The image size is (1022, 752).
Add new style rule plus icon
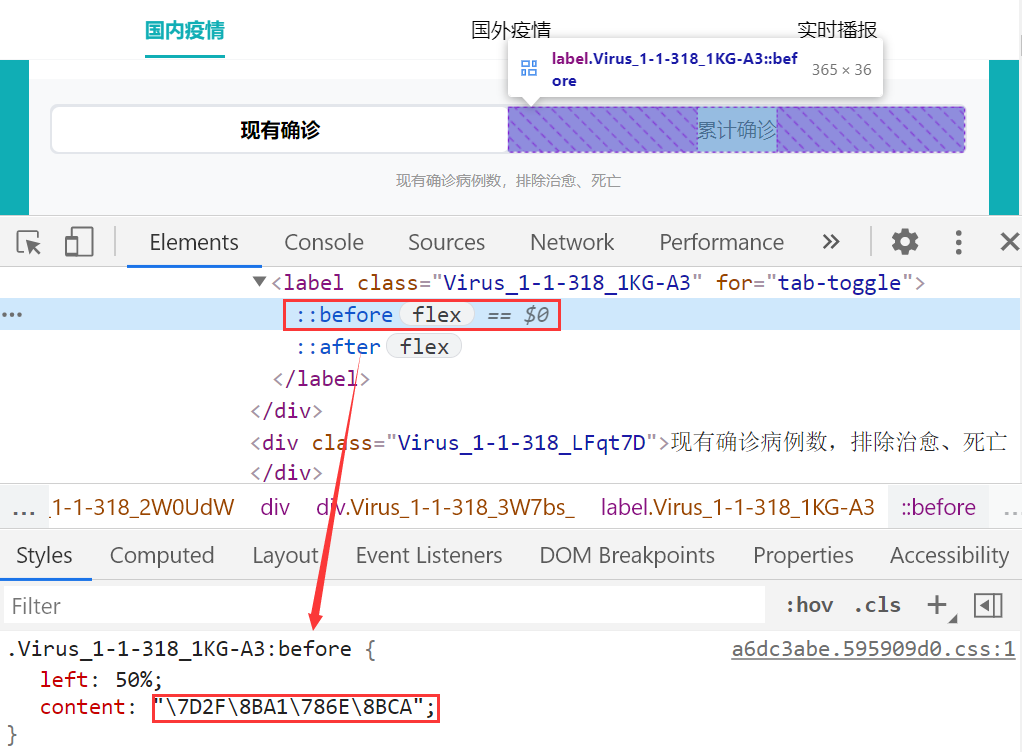[x=937, y=605]
